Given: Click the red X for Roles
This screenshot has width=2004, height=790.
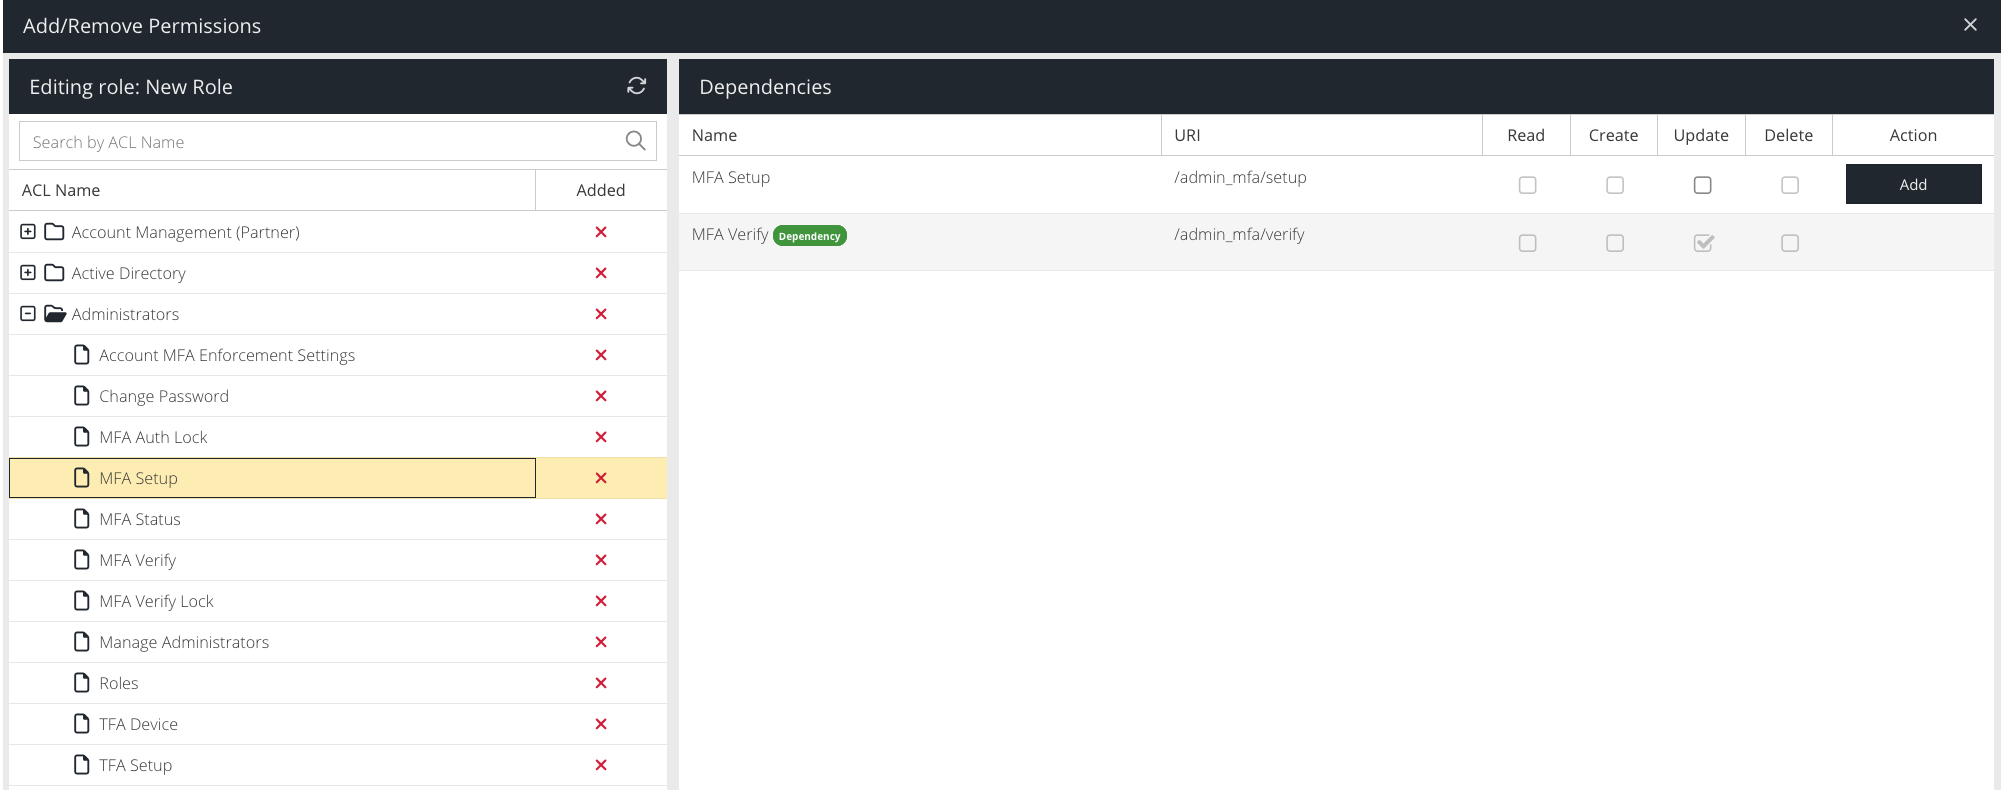Looking at the screenshot, I should 601,683.
